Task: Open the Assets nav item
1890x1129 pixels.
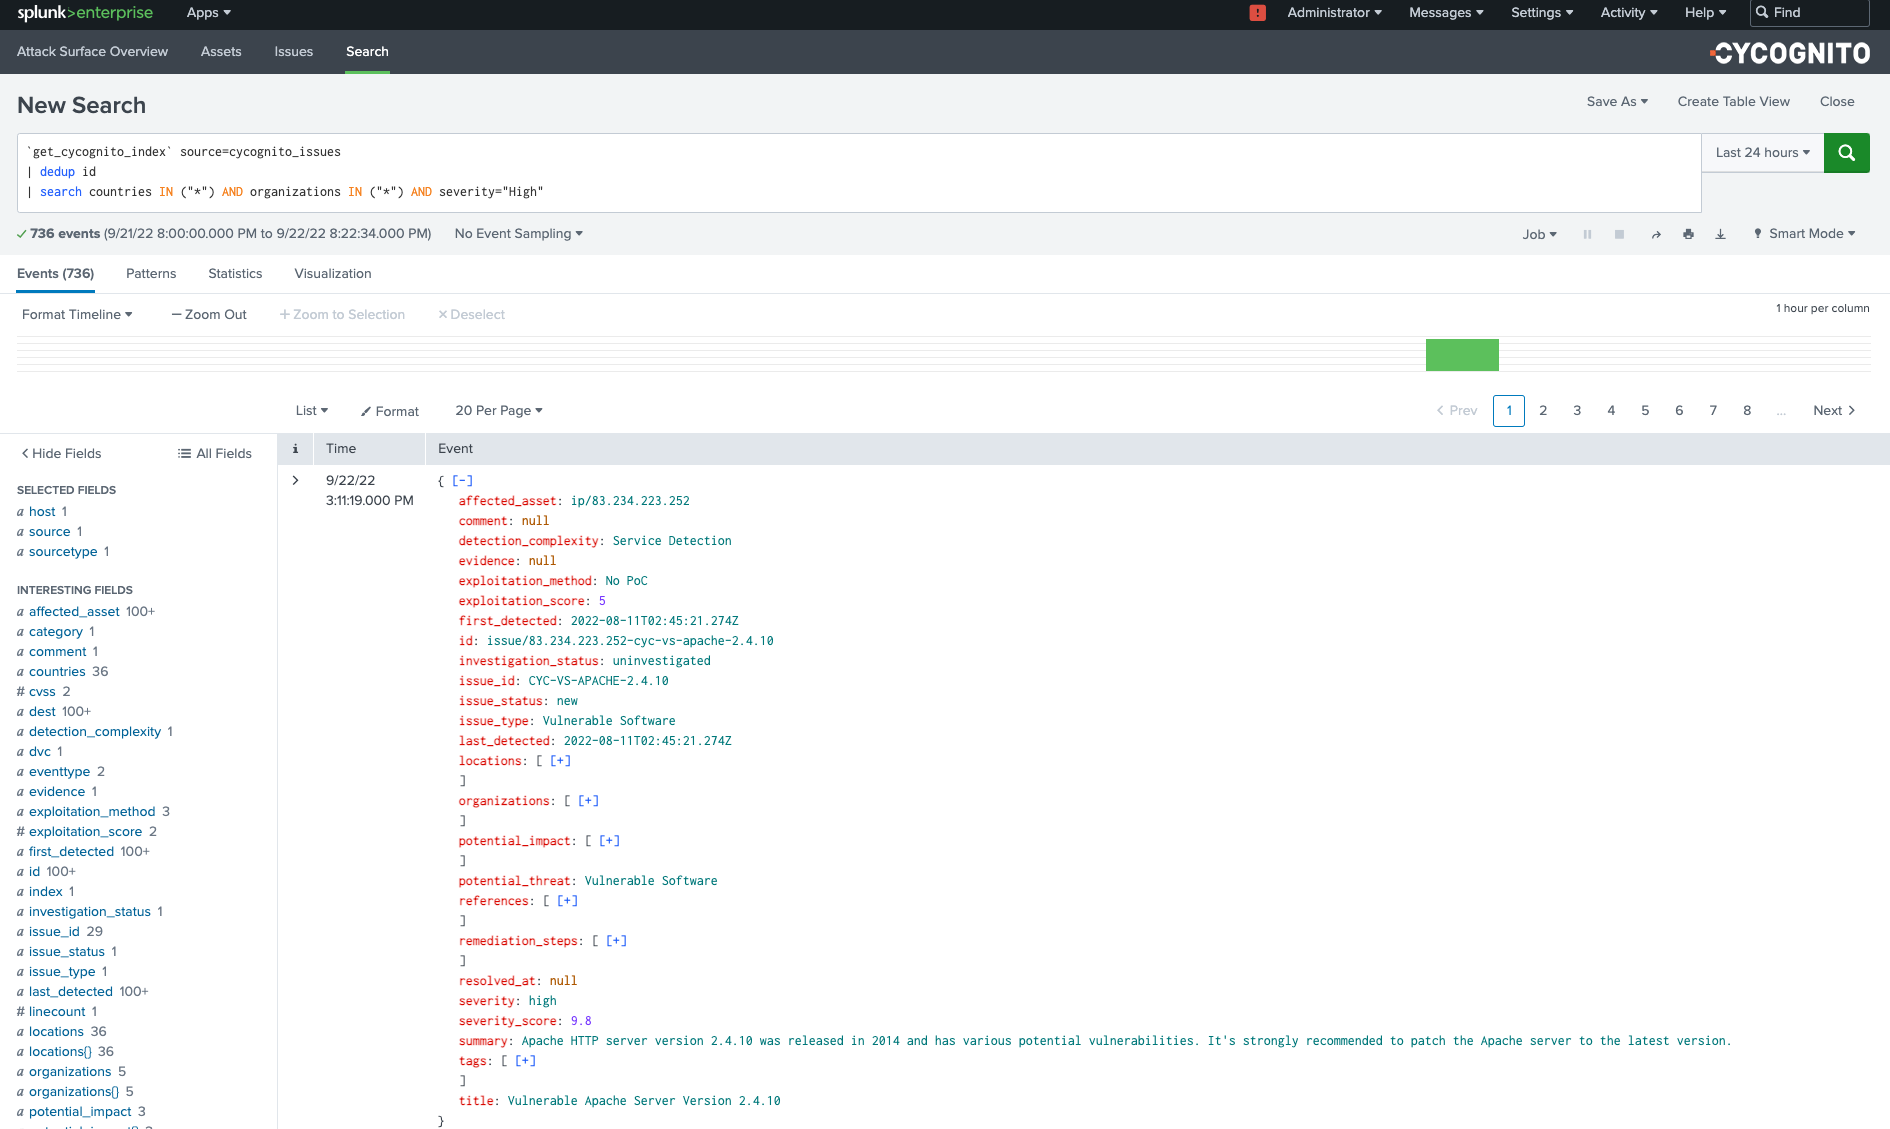Action: pos(221,52)
